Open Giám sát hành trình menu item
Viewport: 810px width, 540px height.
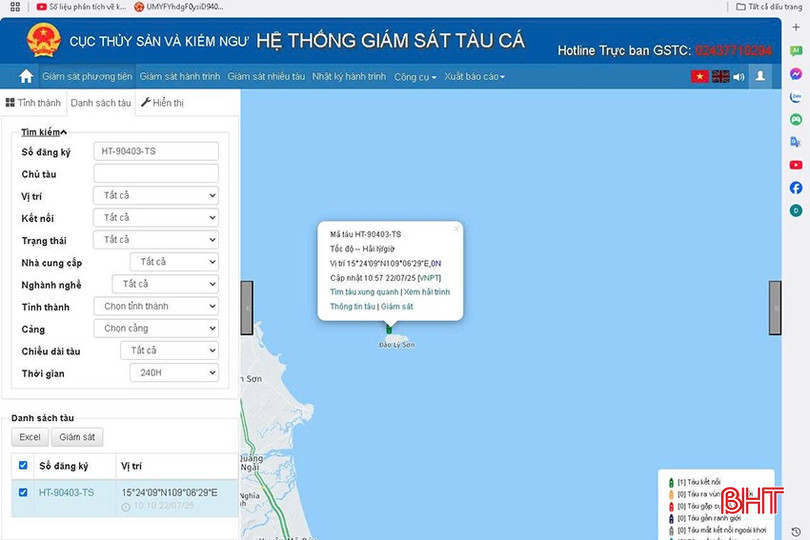pyautogui.click(x=179, y=77)
